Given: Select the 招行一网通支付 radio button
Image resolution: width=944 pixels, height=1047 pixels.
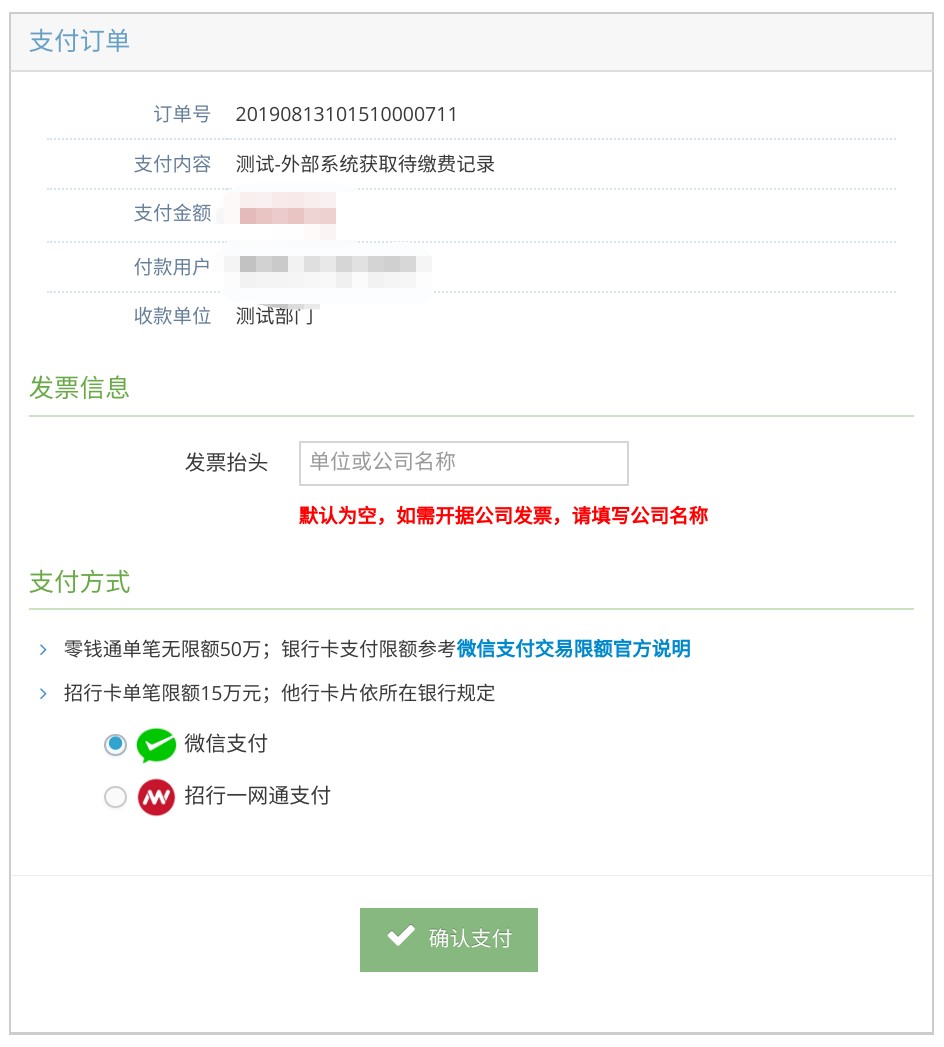Looking at the screenshot, I should (x=116, y=797).
